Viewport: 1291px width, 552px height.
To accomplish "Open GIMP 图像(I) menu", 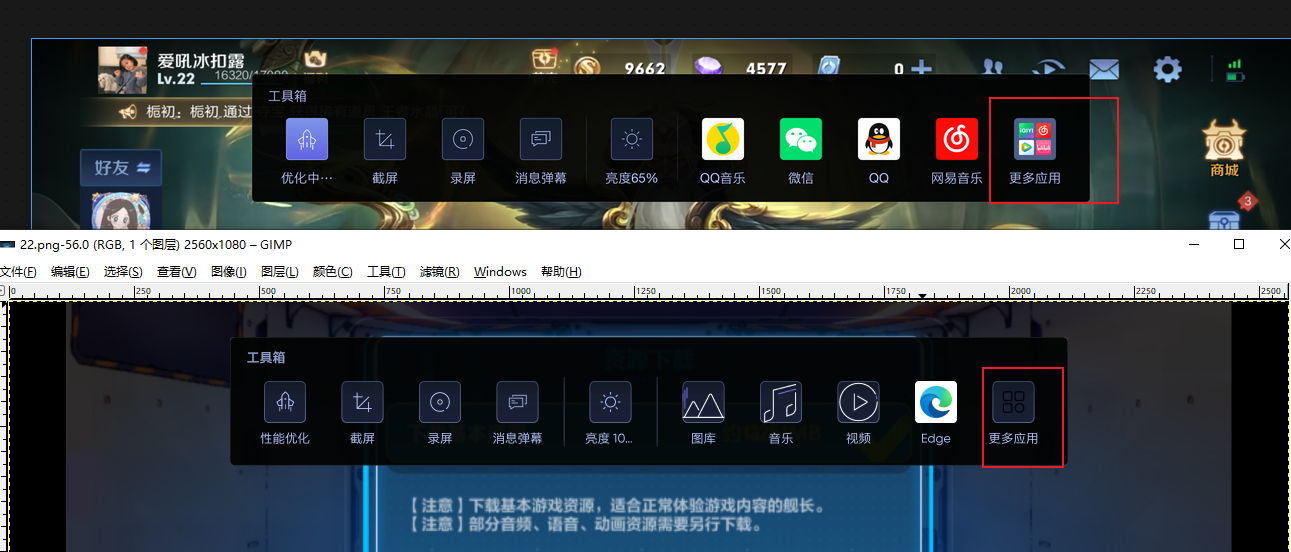I will [229, 272].
